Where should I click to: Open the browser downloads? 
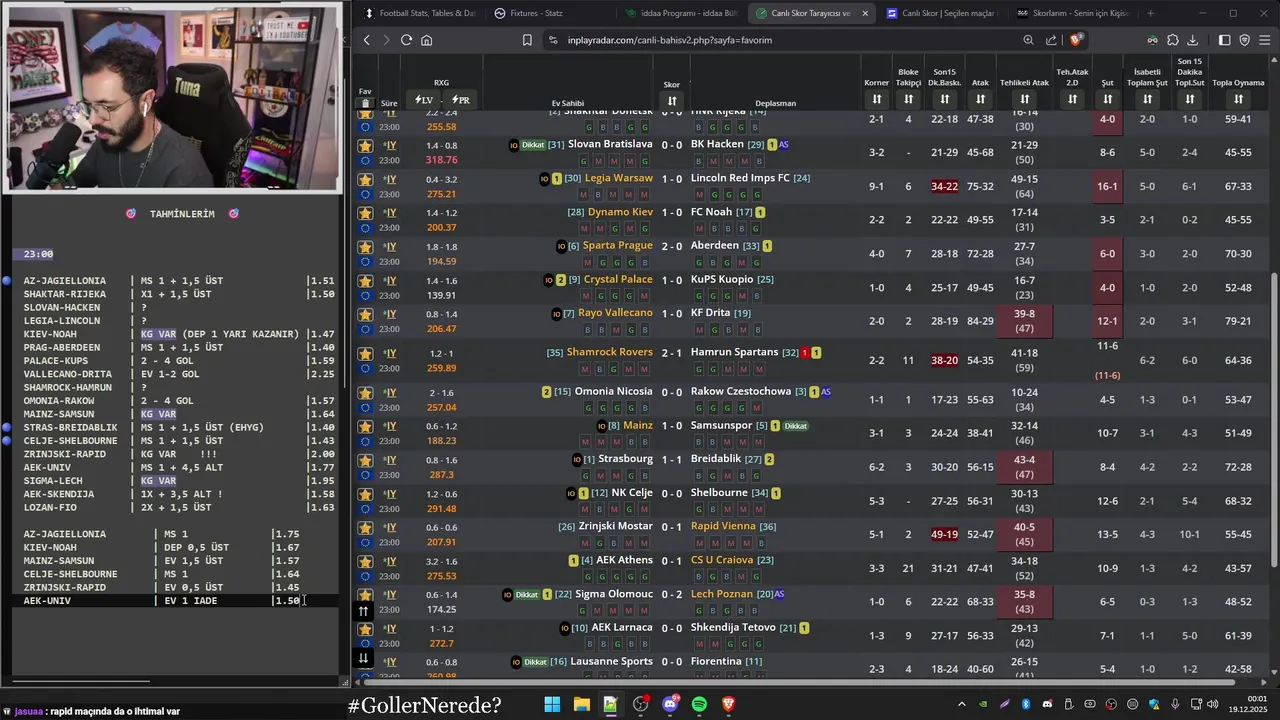tap(1193, 40)
